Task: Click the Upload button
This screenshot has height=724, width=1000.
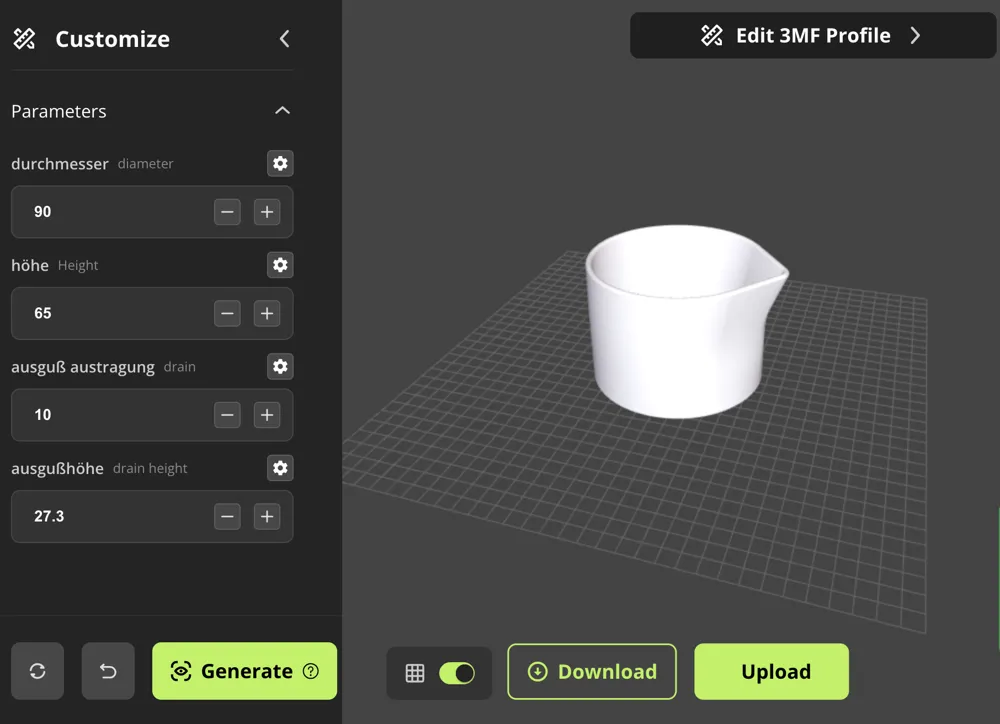Action: click(771, 671)
